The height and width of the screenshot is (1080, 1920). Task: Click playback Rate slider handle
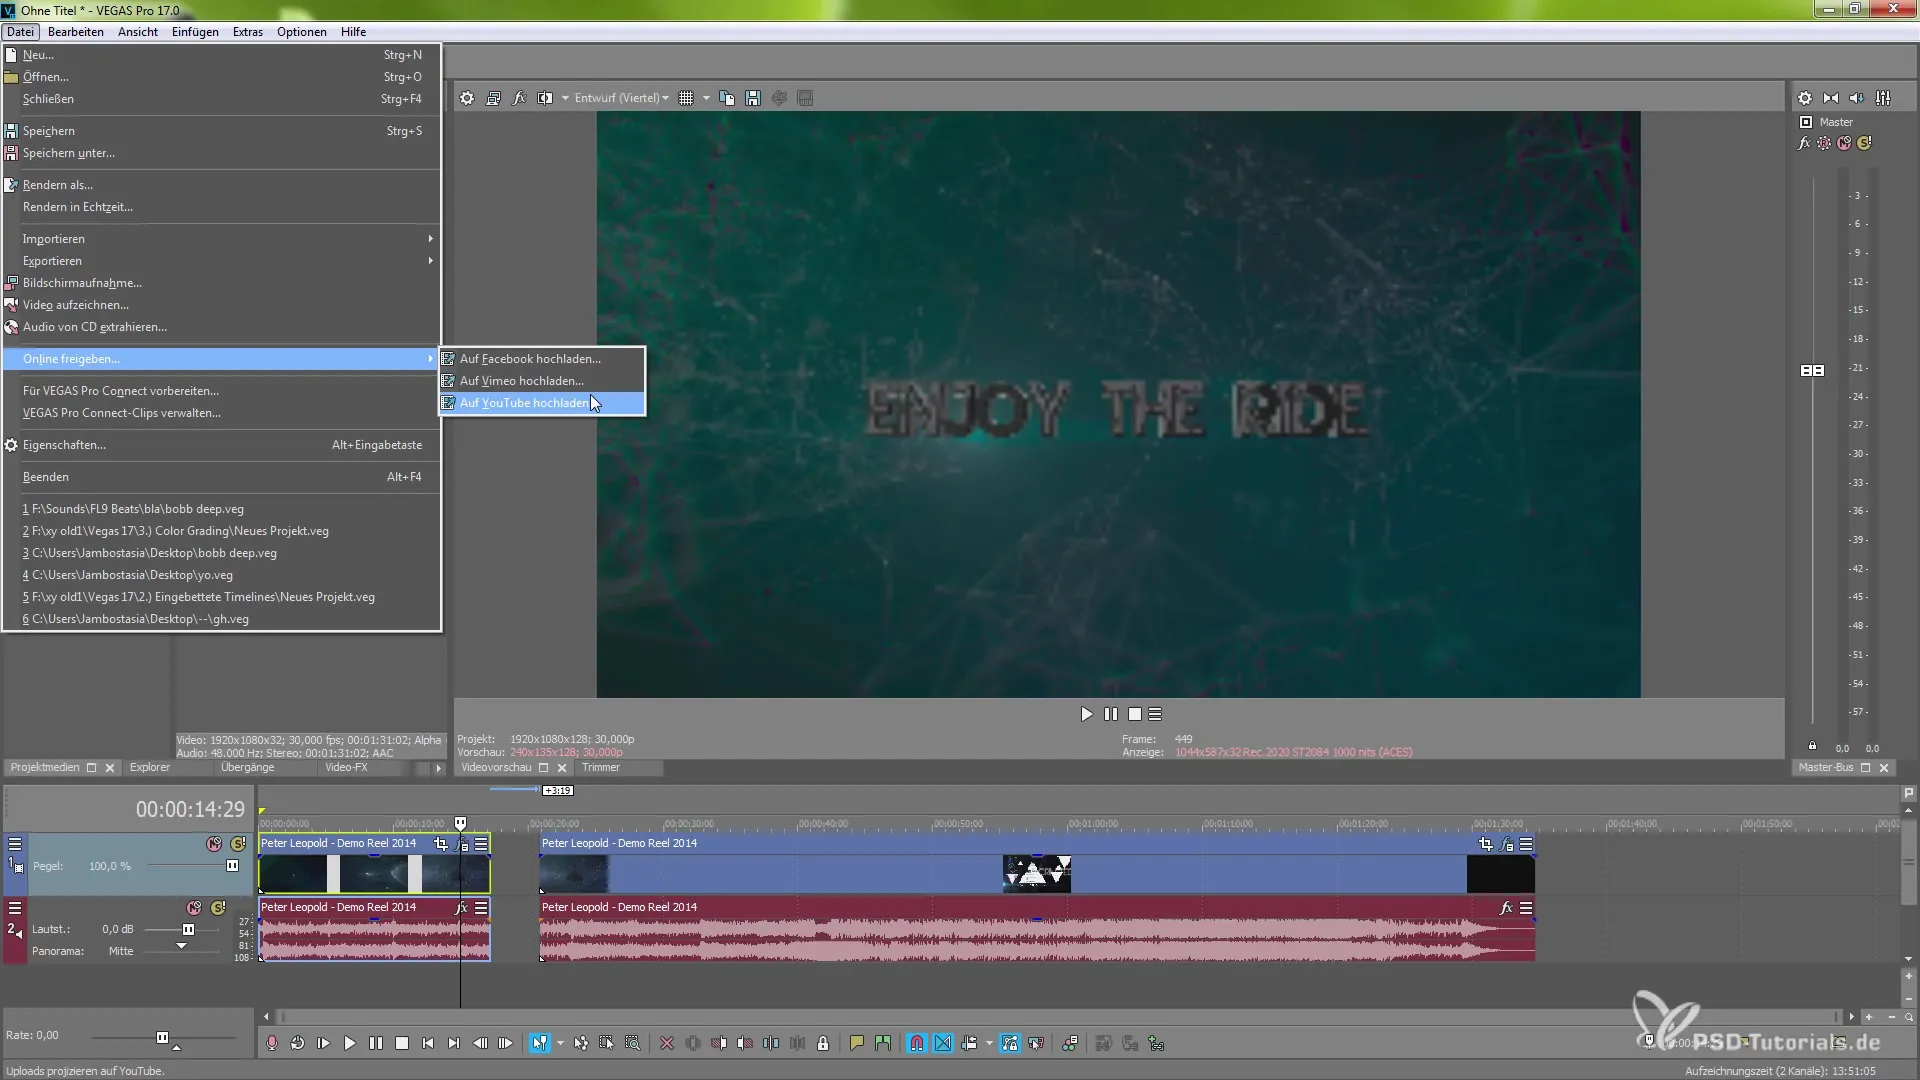(162, 1037)
